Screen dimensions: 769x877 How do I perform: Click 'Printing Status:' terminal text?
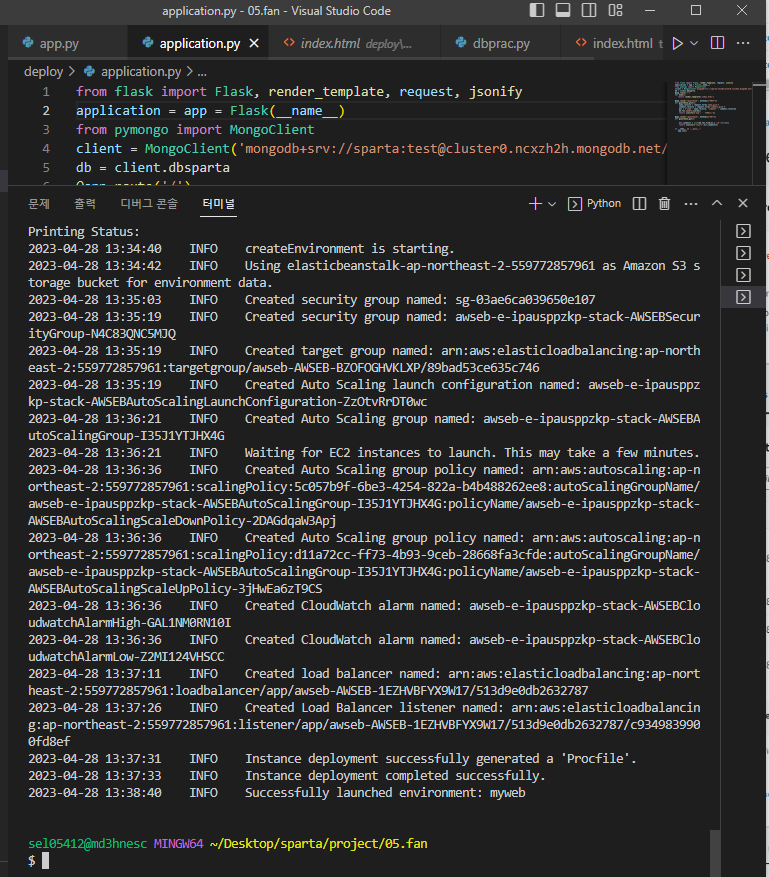pyautogui.click(x=84, y=232)
